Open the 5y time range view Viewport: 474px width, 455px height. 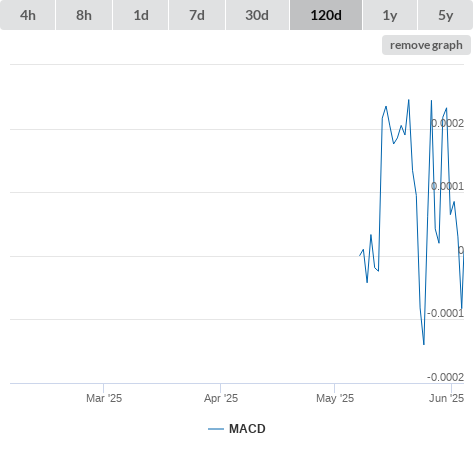(445, 15)
